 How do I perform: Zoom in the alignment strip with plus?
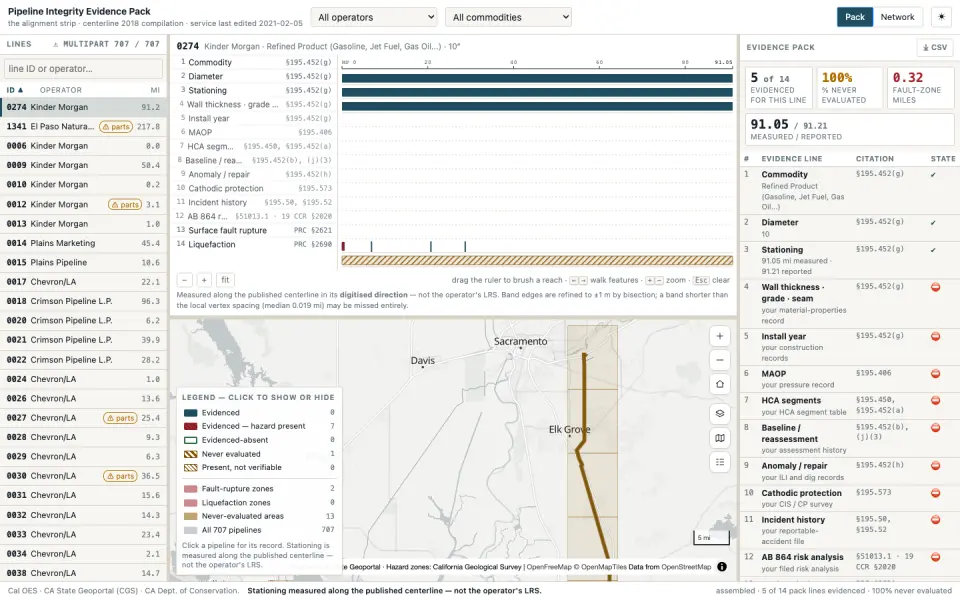tap(204, 280)
